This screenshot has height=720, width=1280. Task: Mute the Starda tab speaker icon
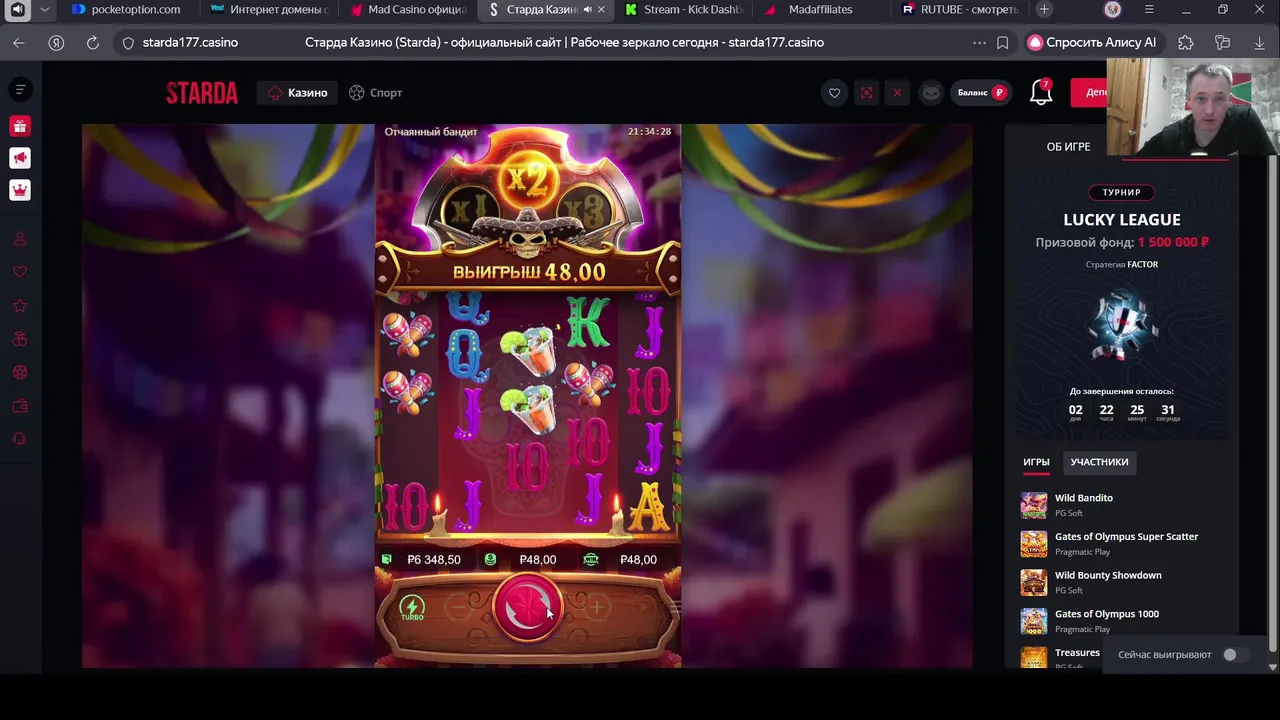[587, 9]
